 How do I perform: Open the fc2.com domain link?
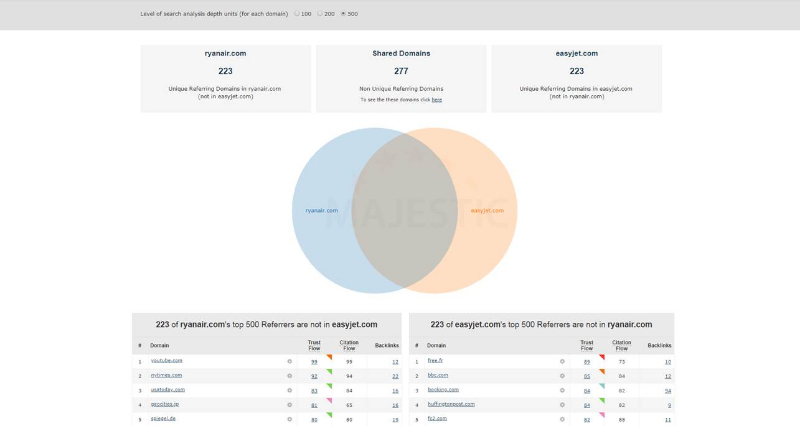437,418
